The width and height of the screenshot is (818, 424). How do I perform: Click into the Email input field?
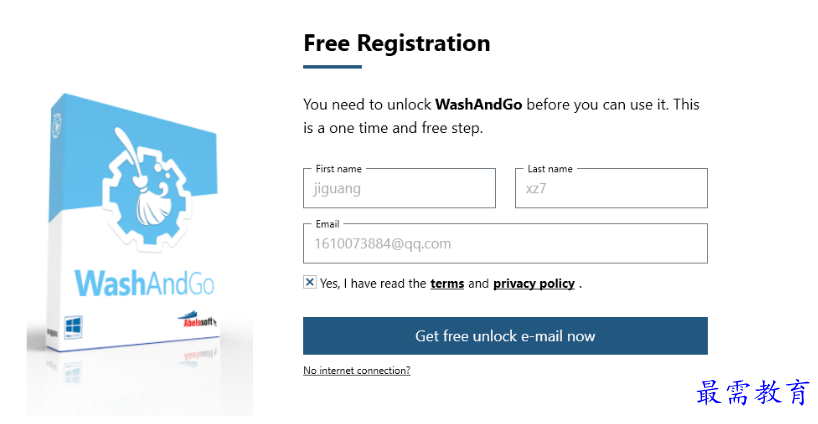click(x=505, y=243)
